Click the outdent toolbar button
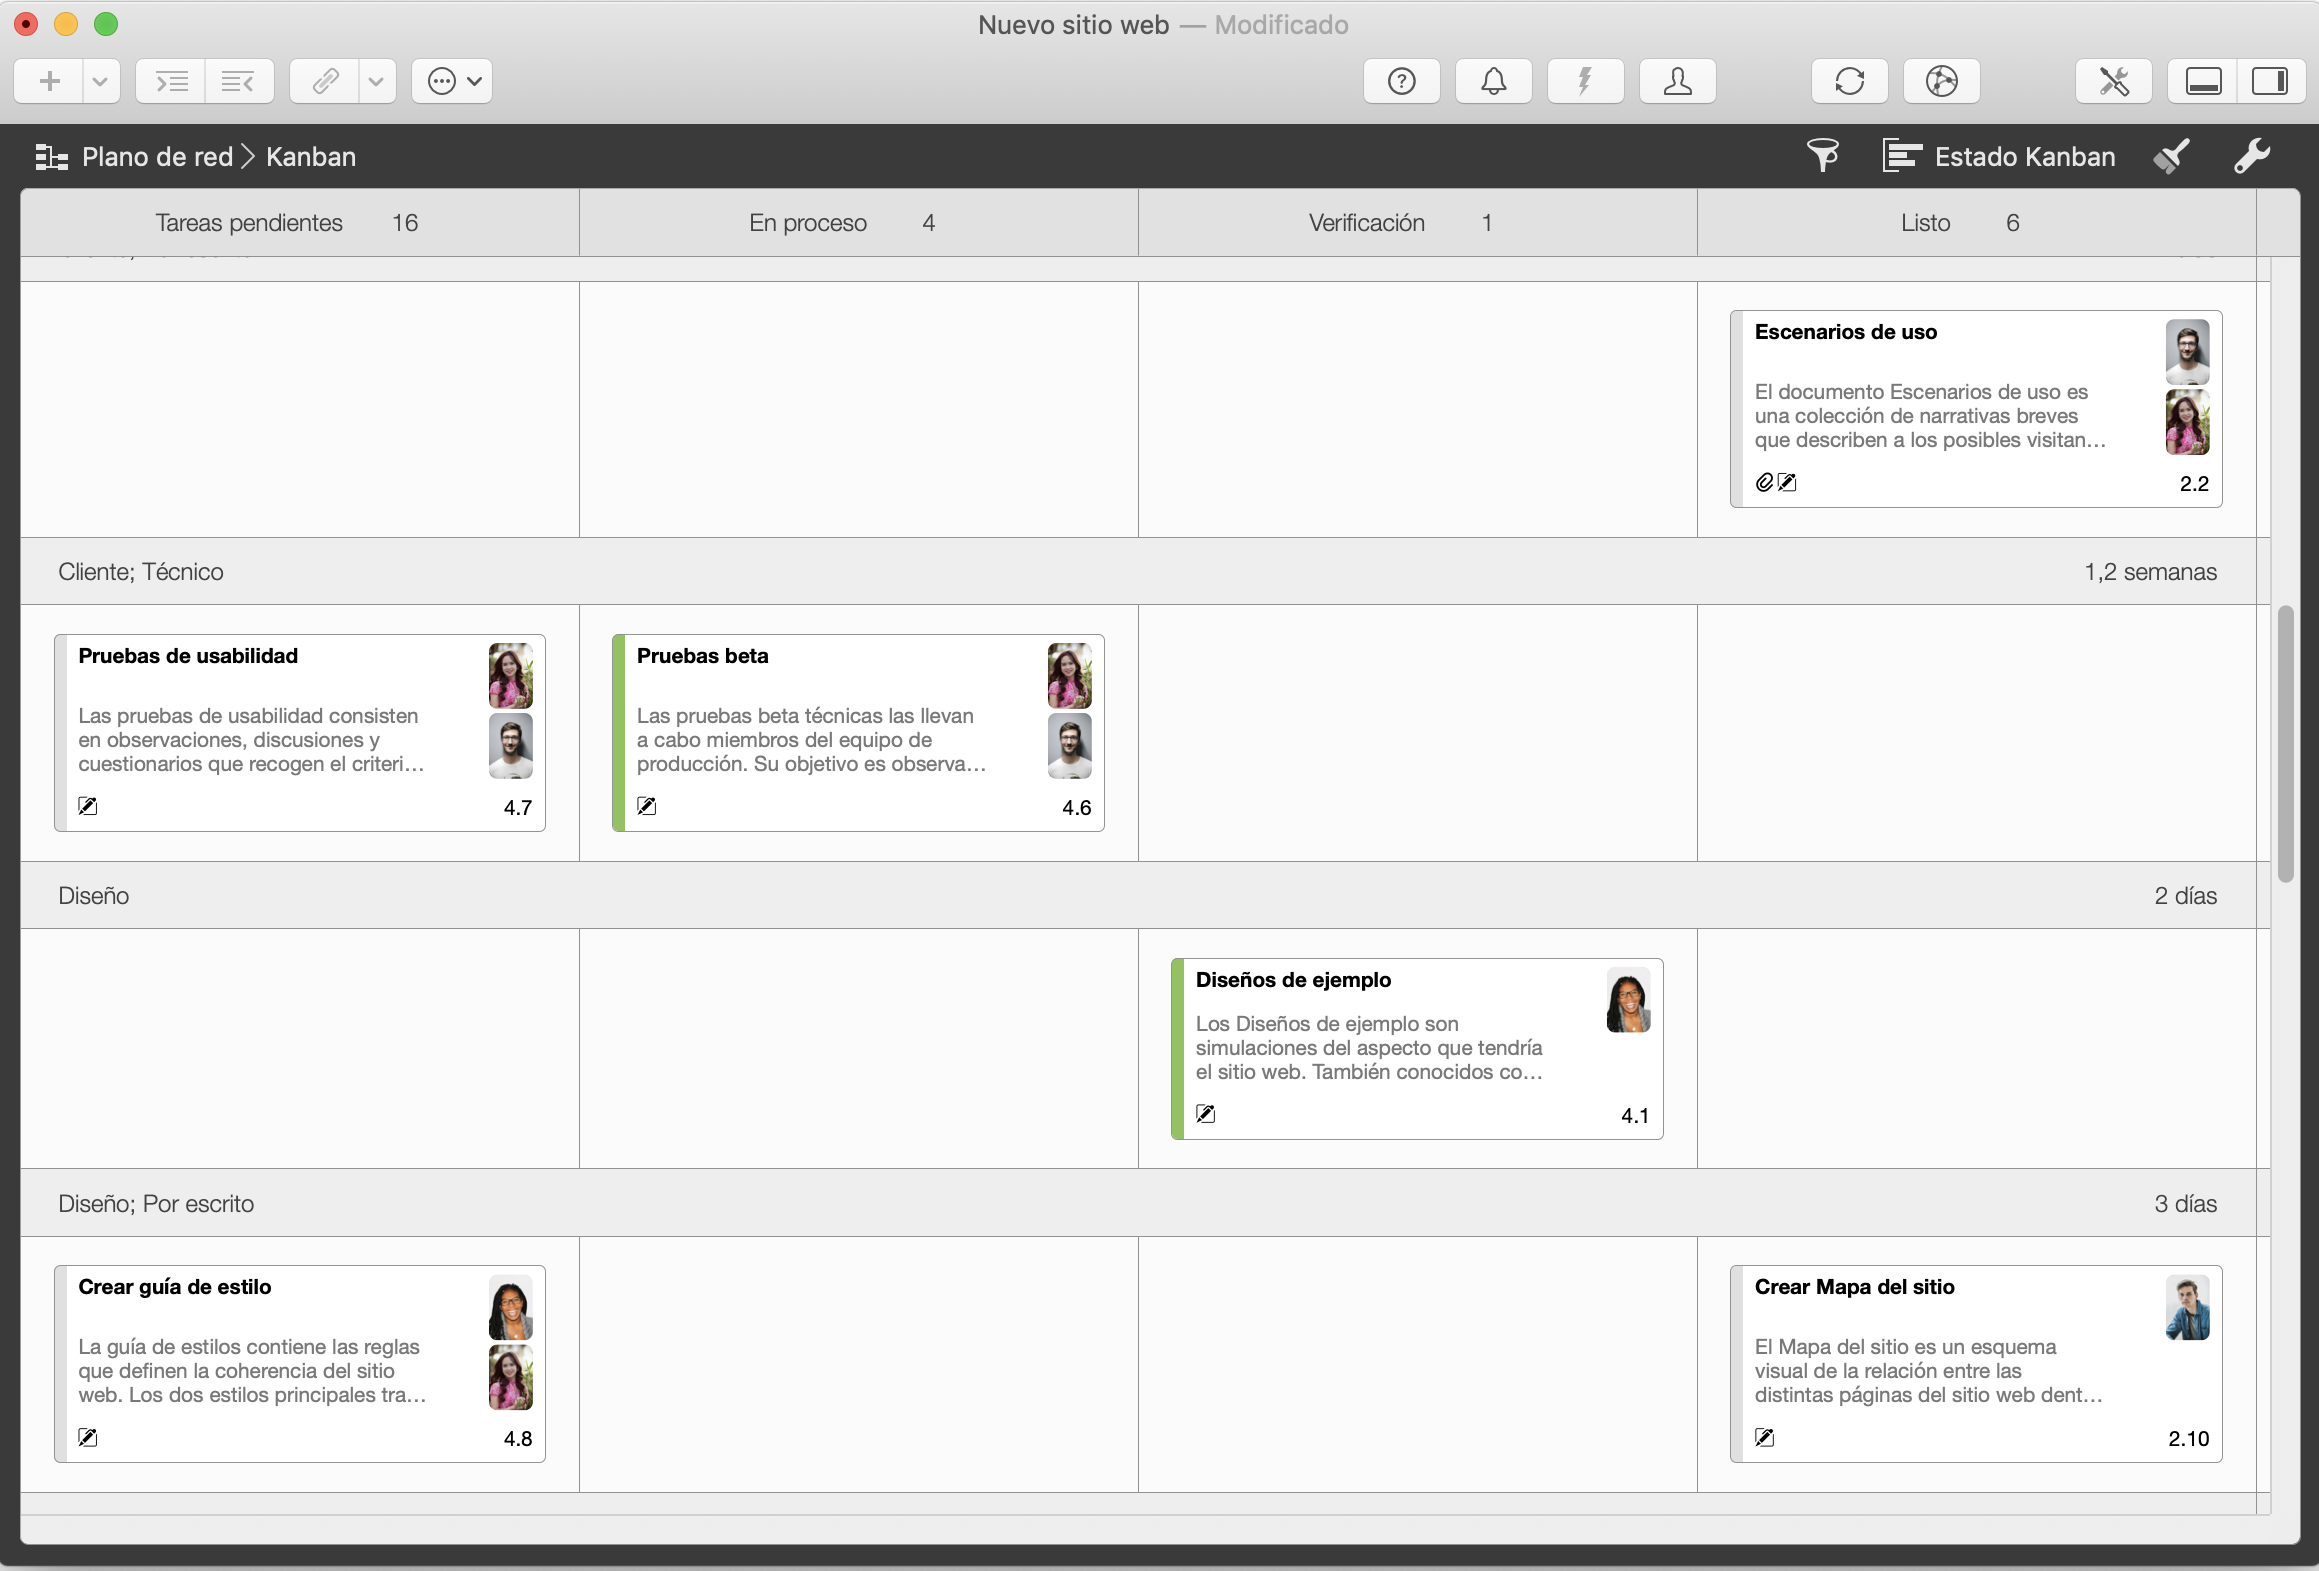Image resolution: width=2319 pixels, height=1571 pixels. coord(238,81)
